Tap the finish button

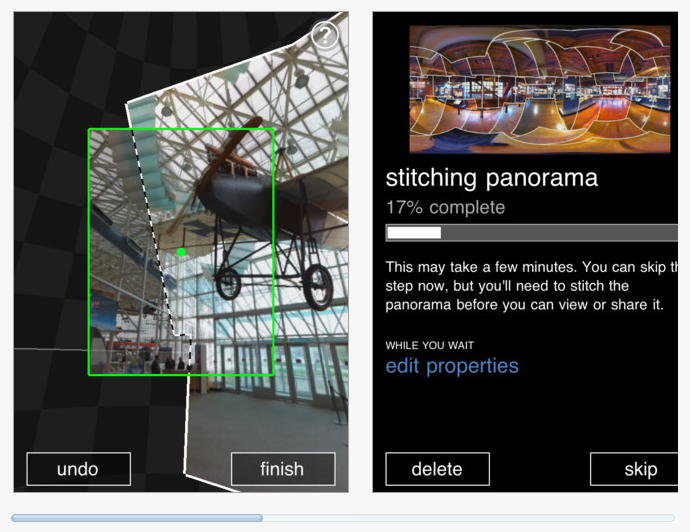pos(283,469)
